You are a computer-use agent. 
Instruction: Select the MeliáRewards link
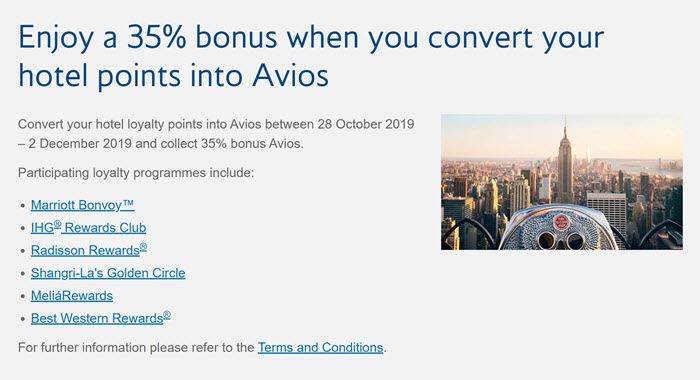pos(72,296)
